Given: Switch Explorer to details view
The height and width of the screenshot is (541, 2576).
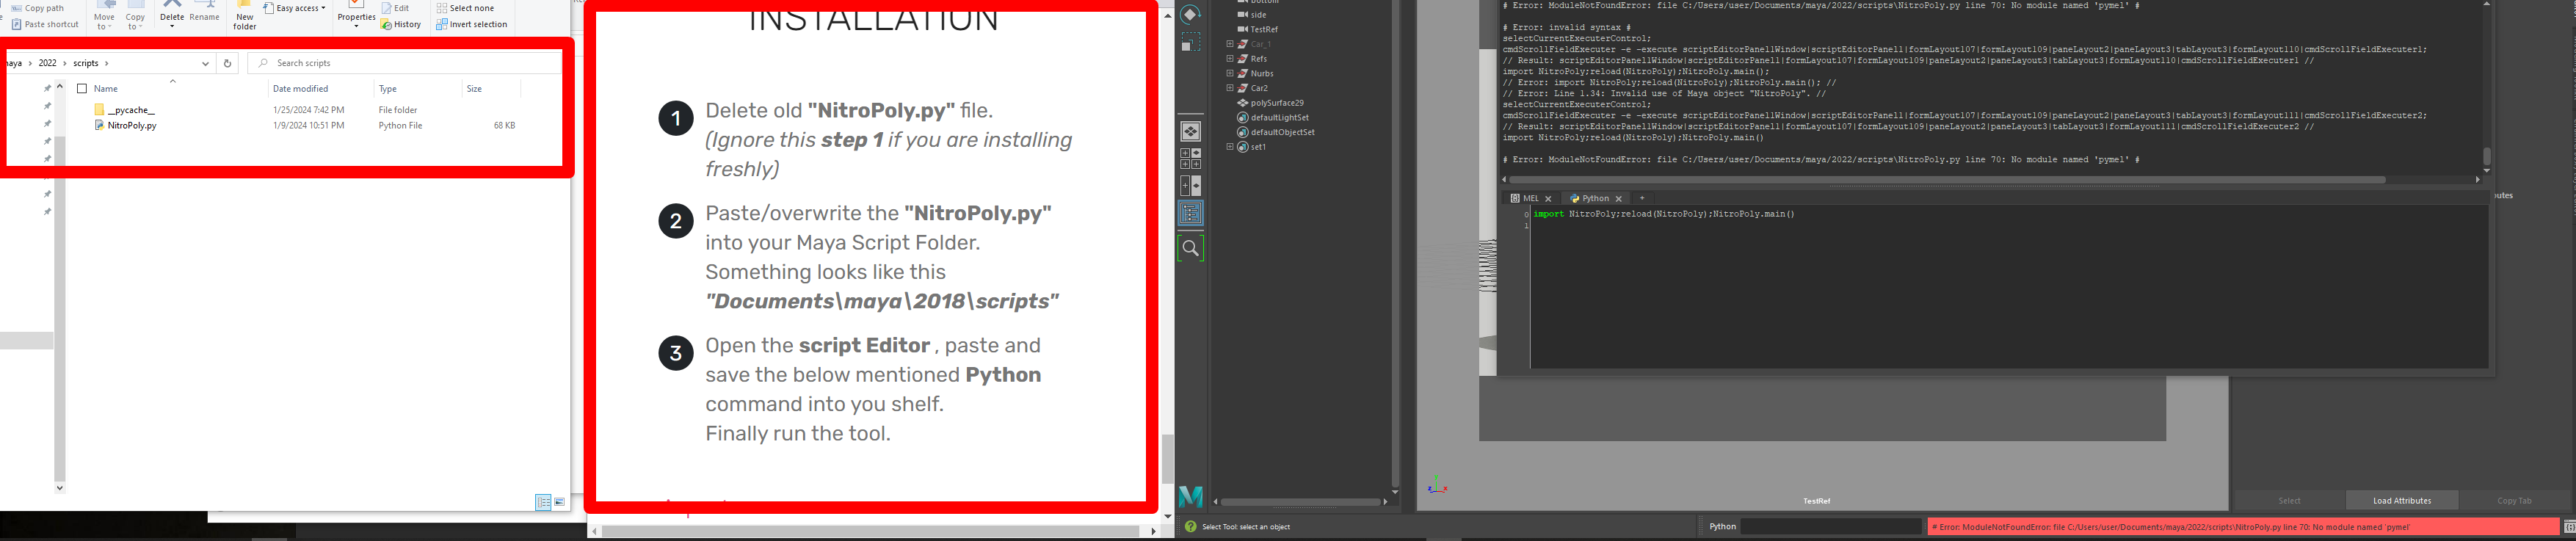Looking at the screenshot, I should pos(543,502).
